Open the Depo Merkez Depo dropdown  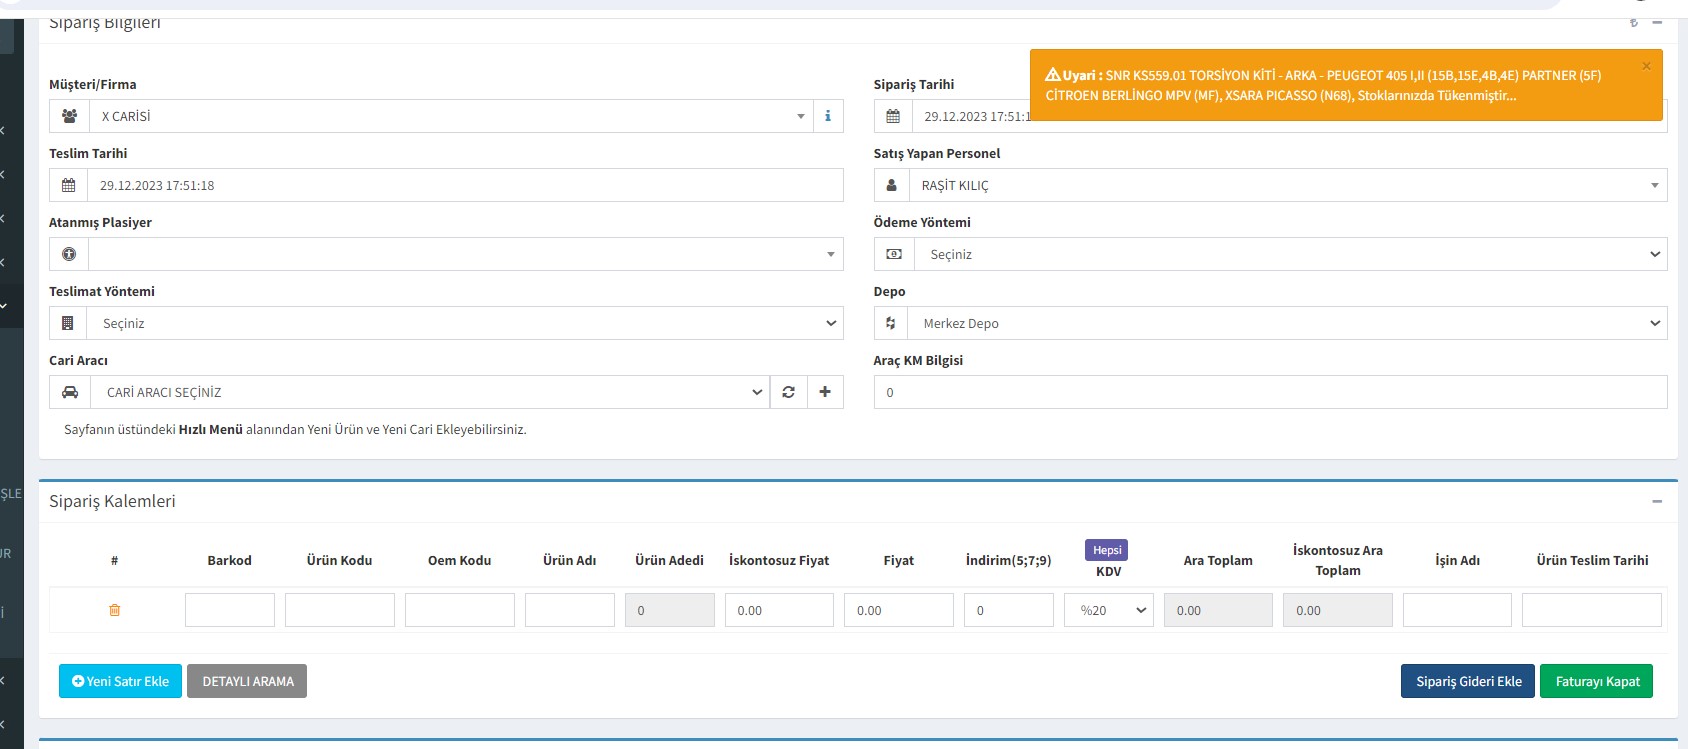tap(1287, 323)
